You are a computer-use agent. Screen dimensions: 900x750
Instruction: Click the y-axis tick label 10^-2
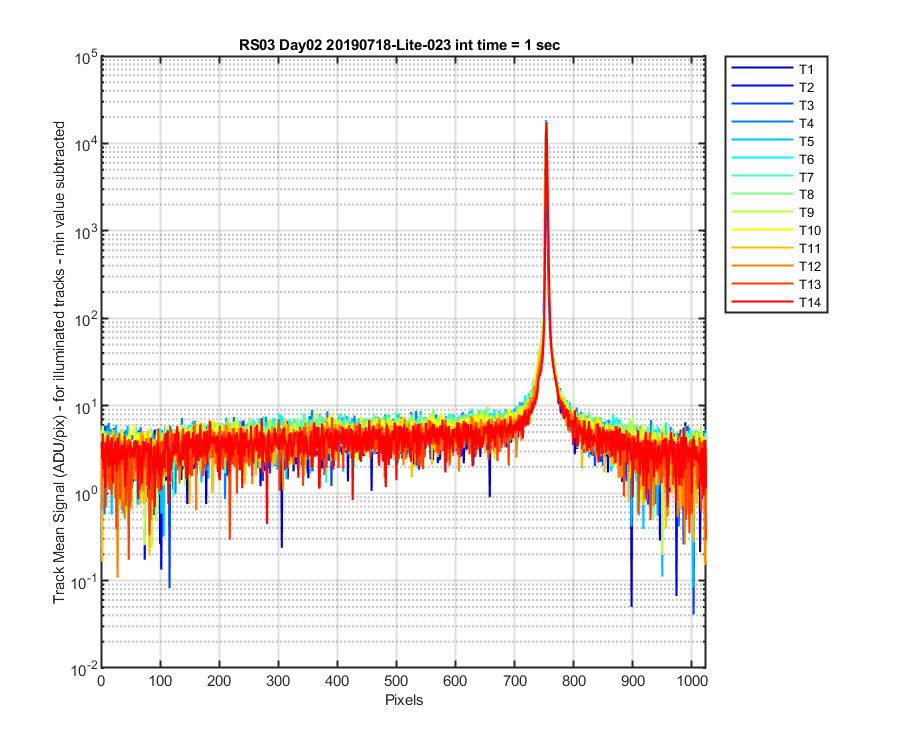click(85, 669)
